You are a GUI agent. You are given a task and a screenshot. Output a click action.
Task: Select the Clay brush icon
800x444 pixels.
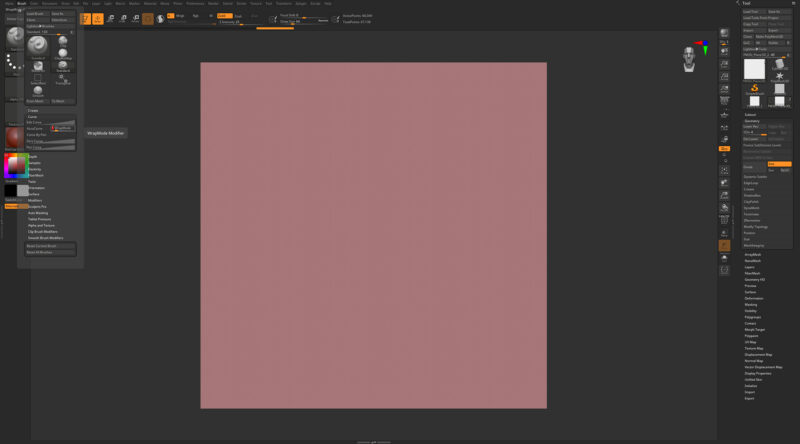[x=63, y=40]
